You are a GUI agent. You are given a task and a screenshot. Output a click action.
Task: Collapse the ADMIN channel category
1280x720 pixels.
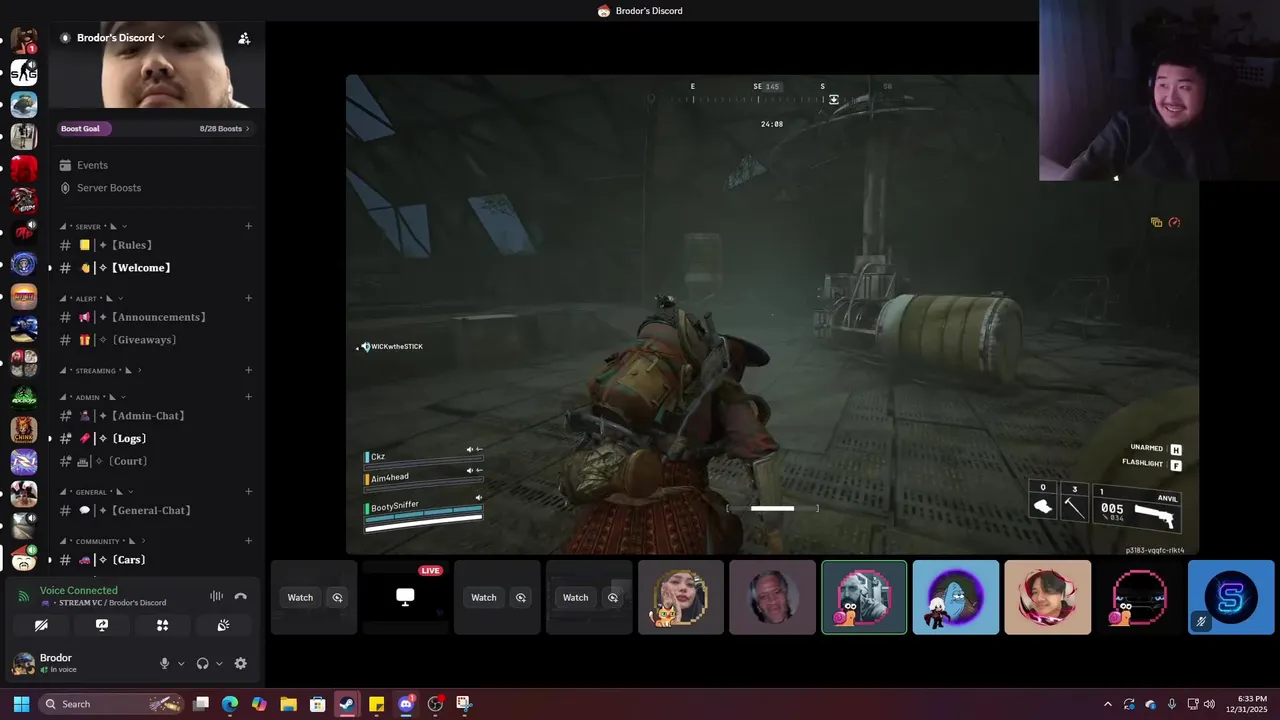click(92, 397)
